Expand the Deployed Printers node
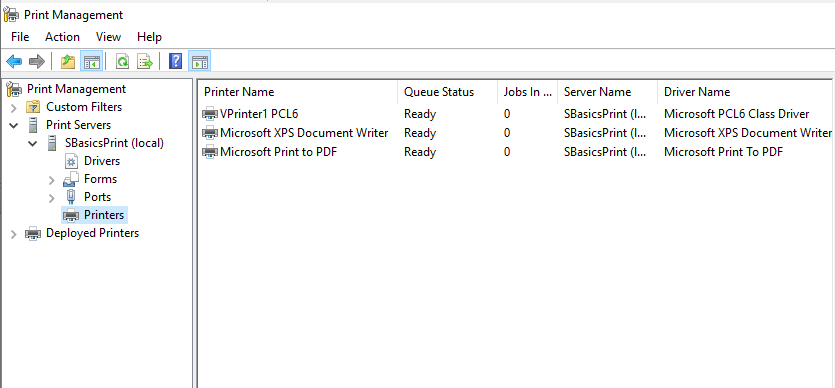Viewport: 835px width, 388px height. click(x=14, y=234)
